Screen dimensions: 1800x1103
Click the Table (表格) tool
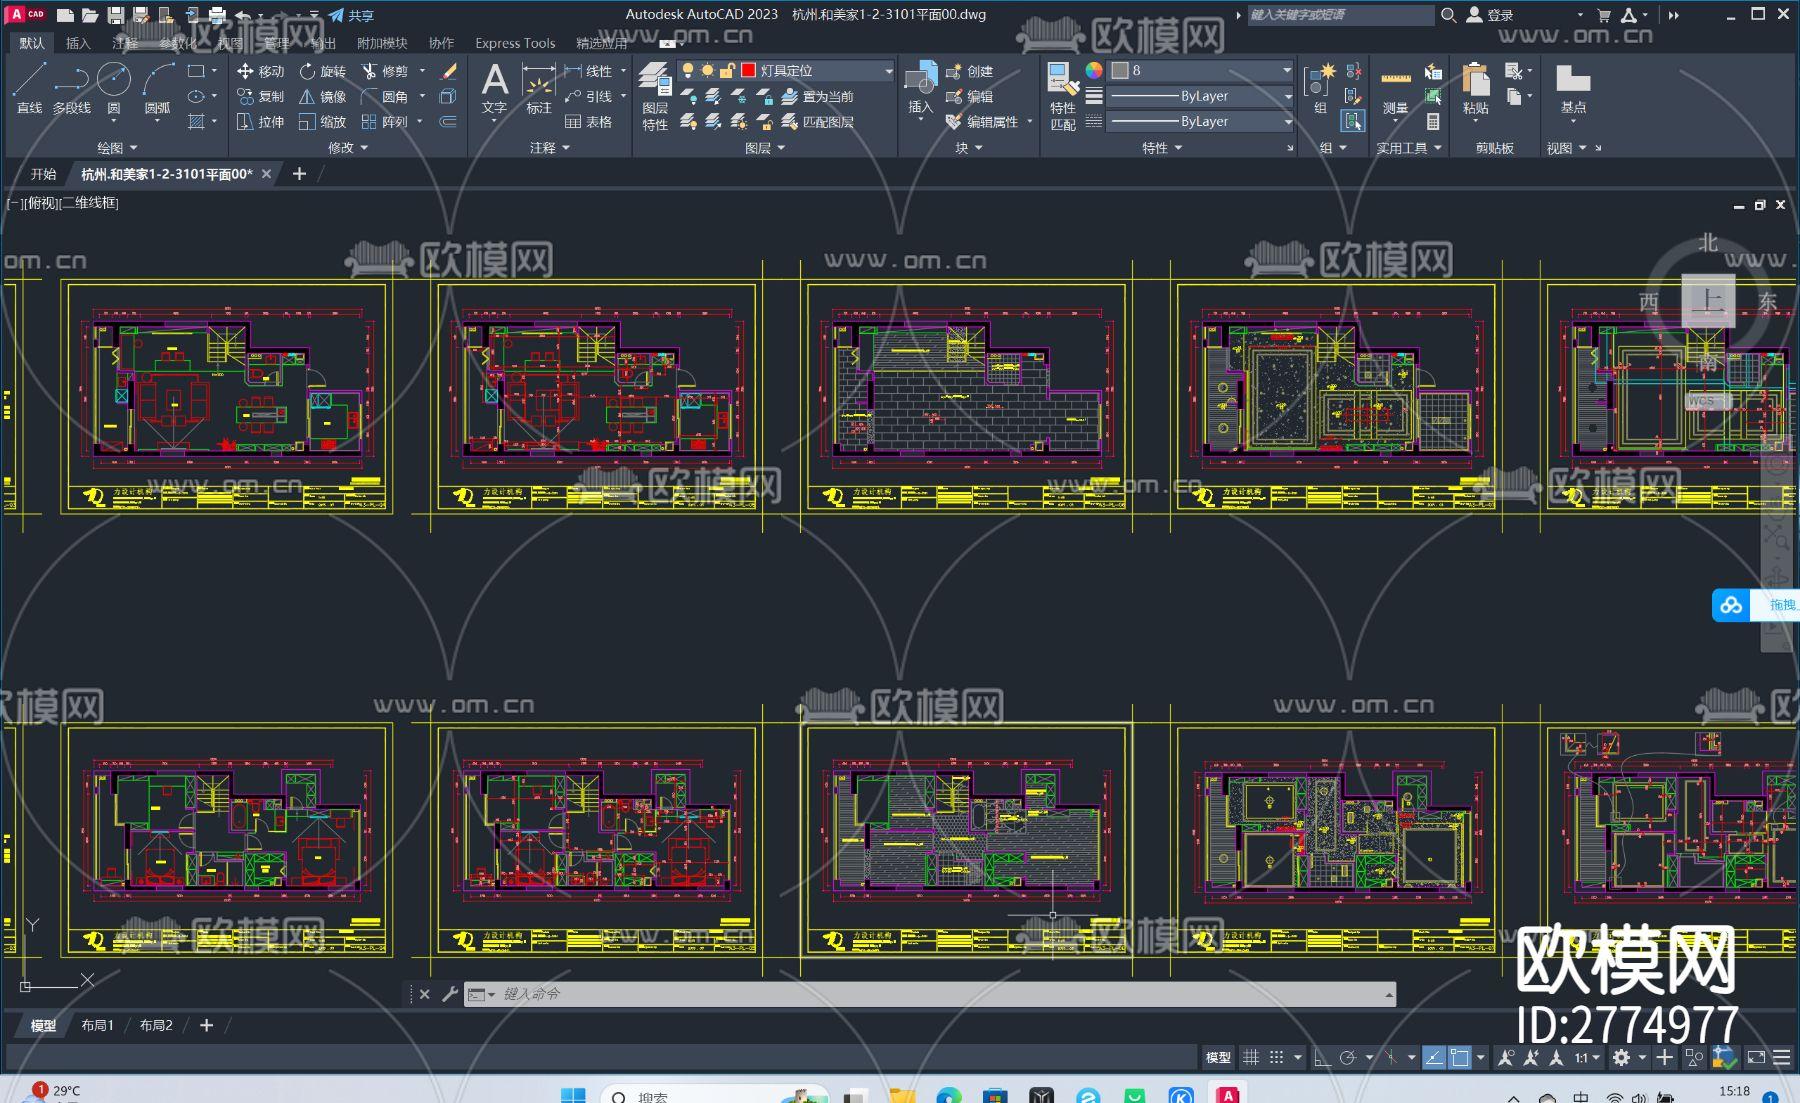pyautogui.click(x=588, y=121)
